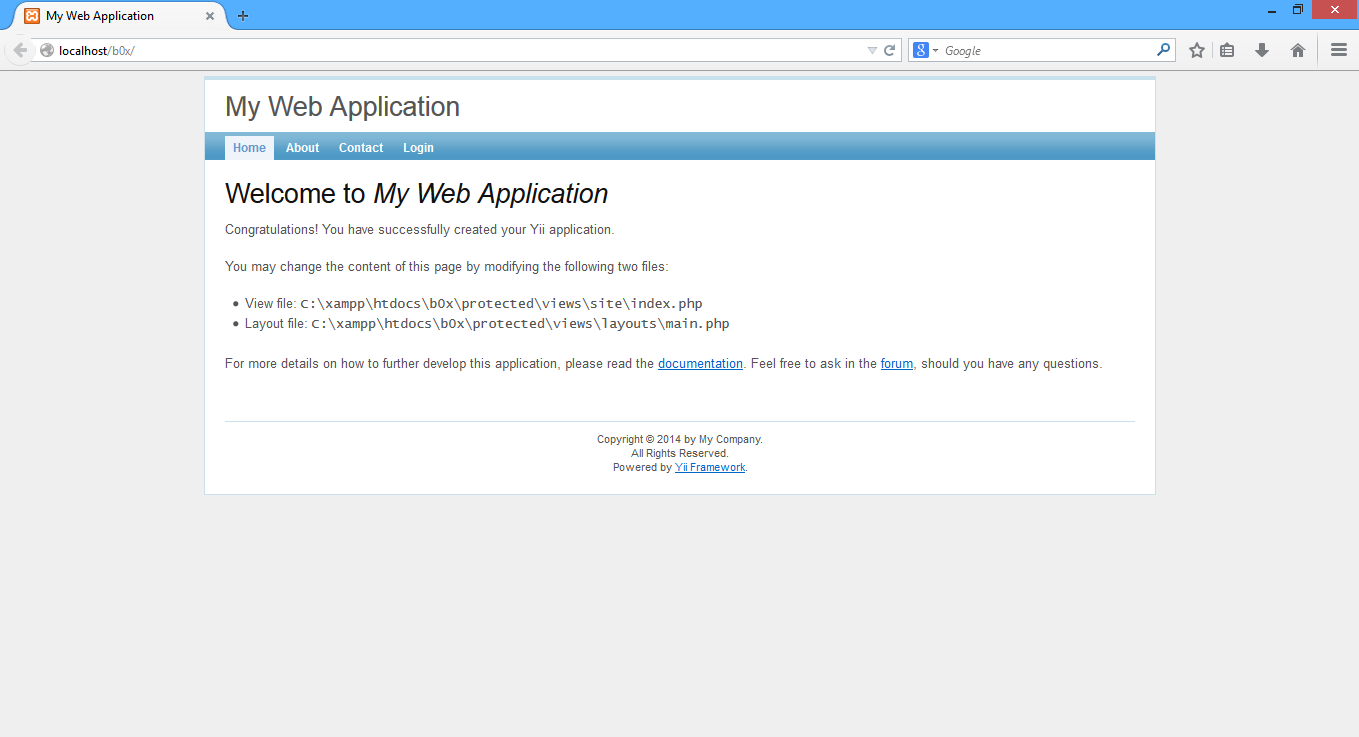This screenshot has height=737, width=1359.
Task: Open the Firefox hamburger menu
Action: coord(1338,49)
